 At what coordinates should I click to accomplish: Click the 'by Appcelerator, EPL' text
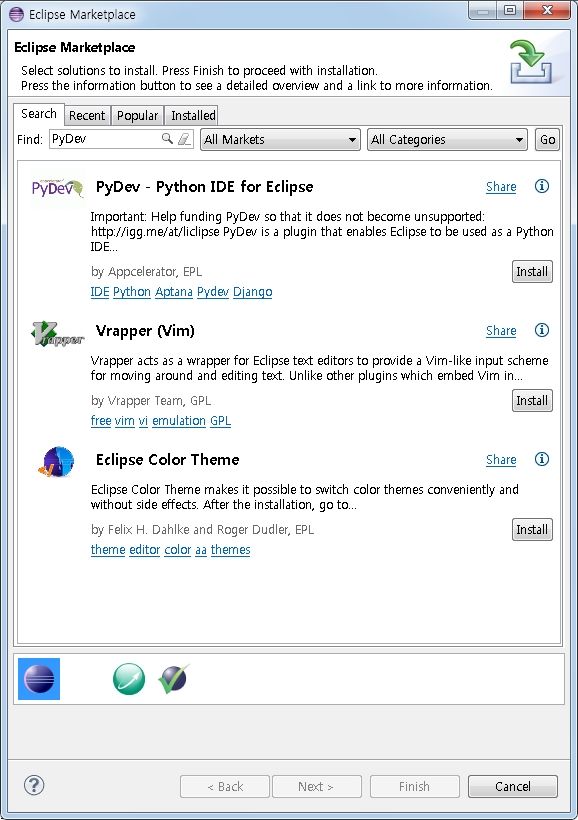(146, 272)
